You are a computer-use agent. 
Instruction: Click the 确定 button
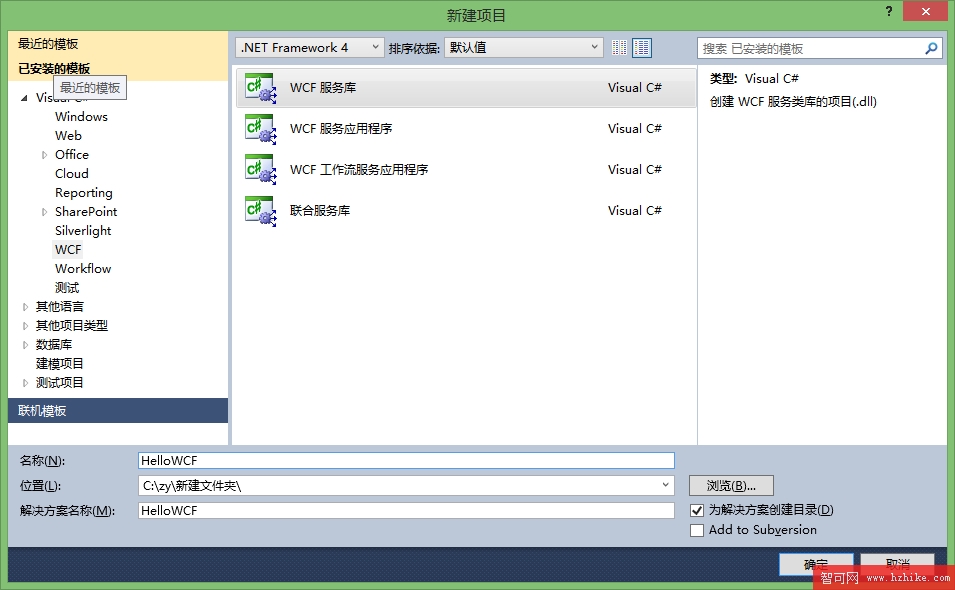pyautogui.click(x=816, y=564)
